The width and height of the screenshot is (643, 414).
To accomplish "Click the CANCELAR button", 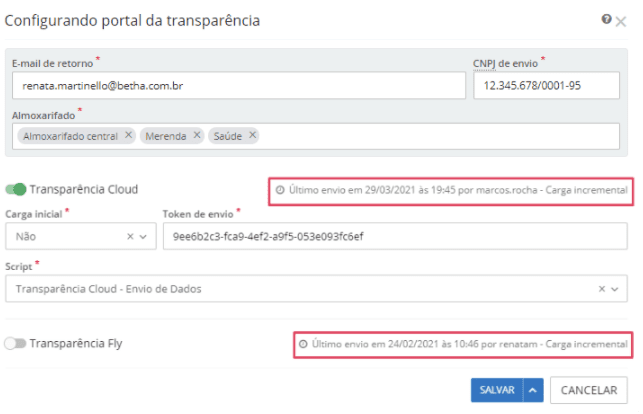I will click(x=588, y=390).
